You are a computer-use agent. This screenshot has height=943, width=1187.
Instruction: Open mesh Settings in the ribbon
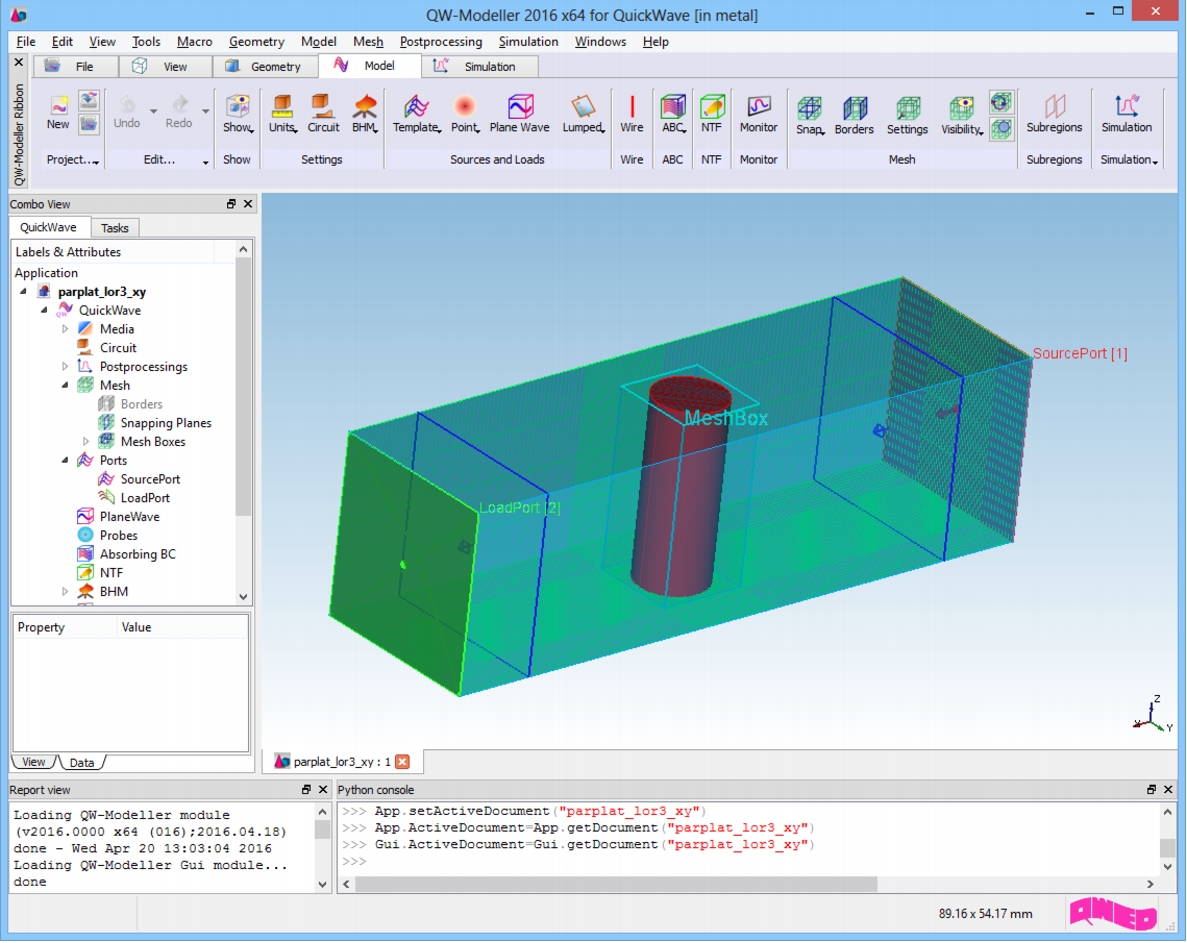(x=907, y=115)
